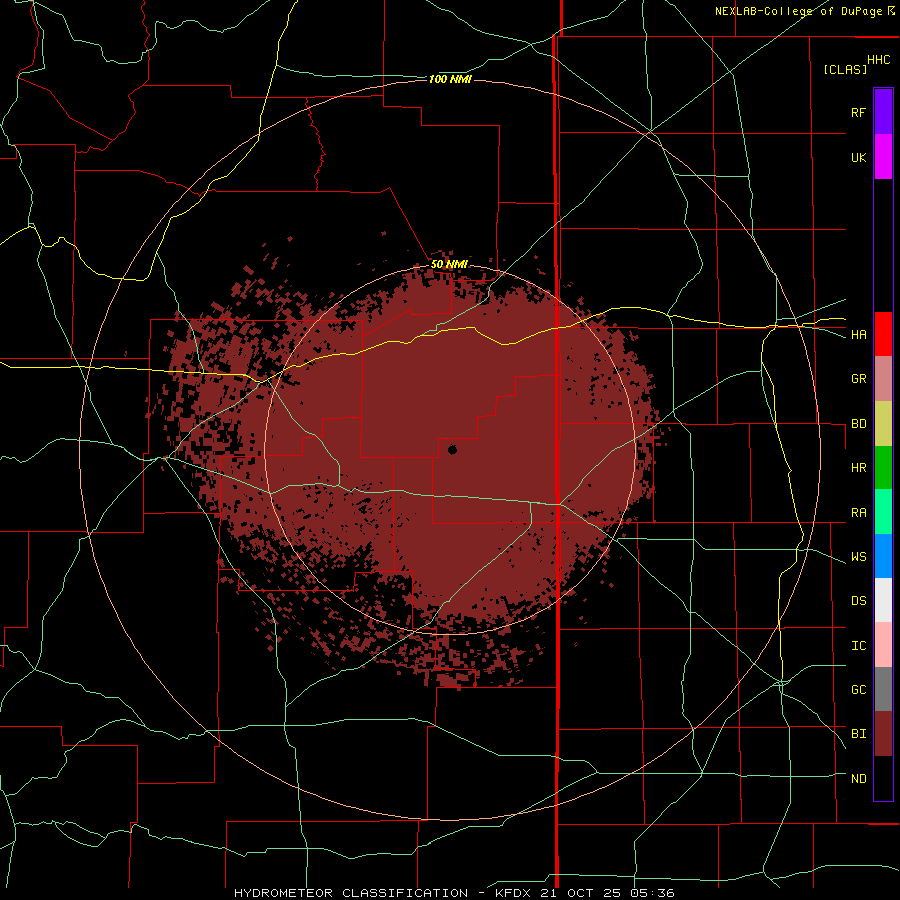
Task: Click the GR legend label
Action: click(x=858, y=379)
